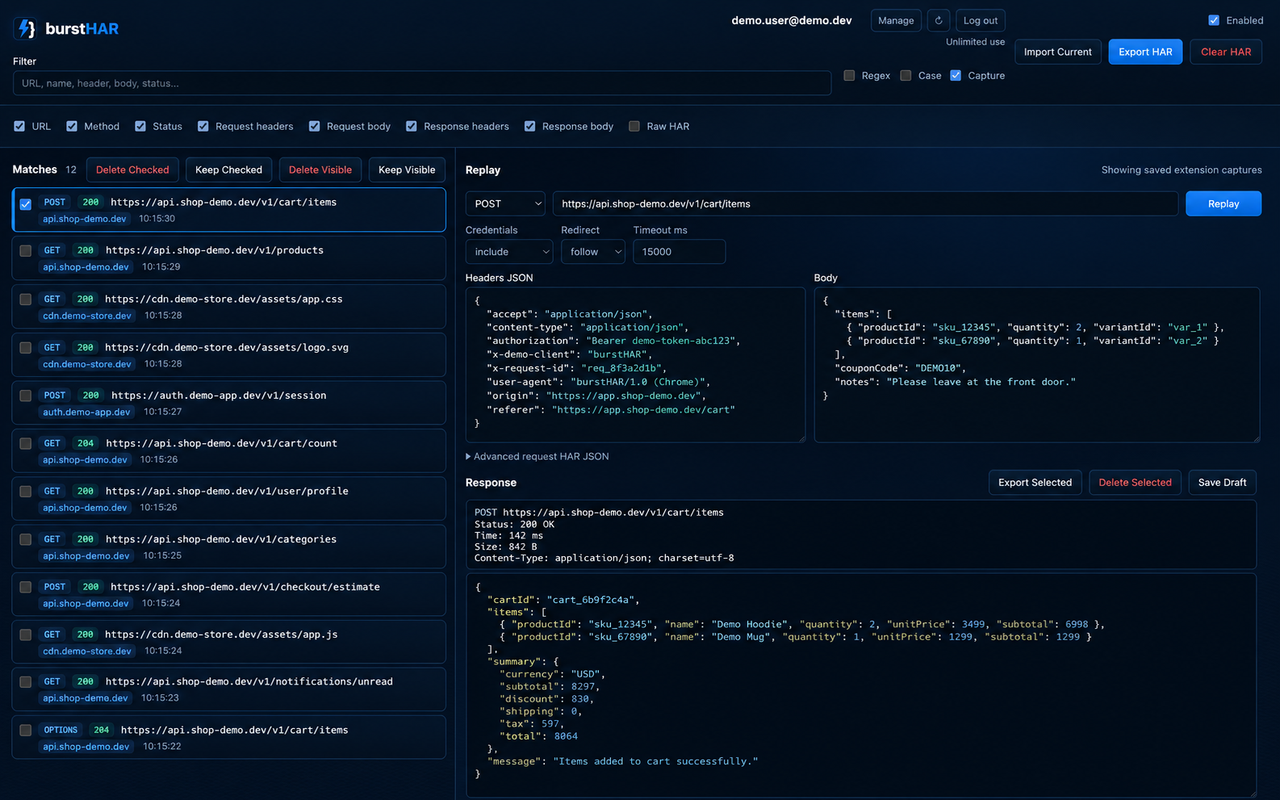
Task: Click the Timeout ms field
Action: pos(679,252)
